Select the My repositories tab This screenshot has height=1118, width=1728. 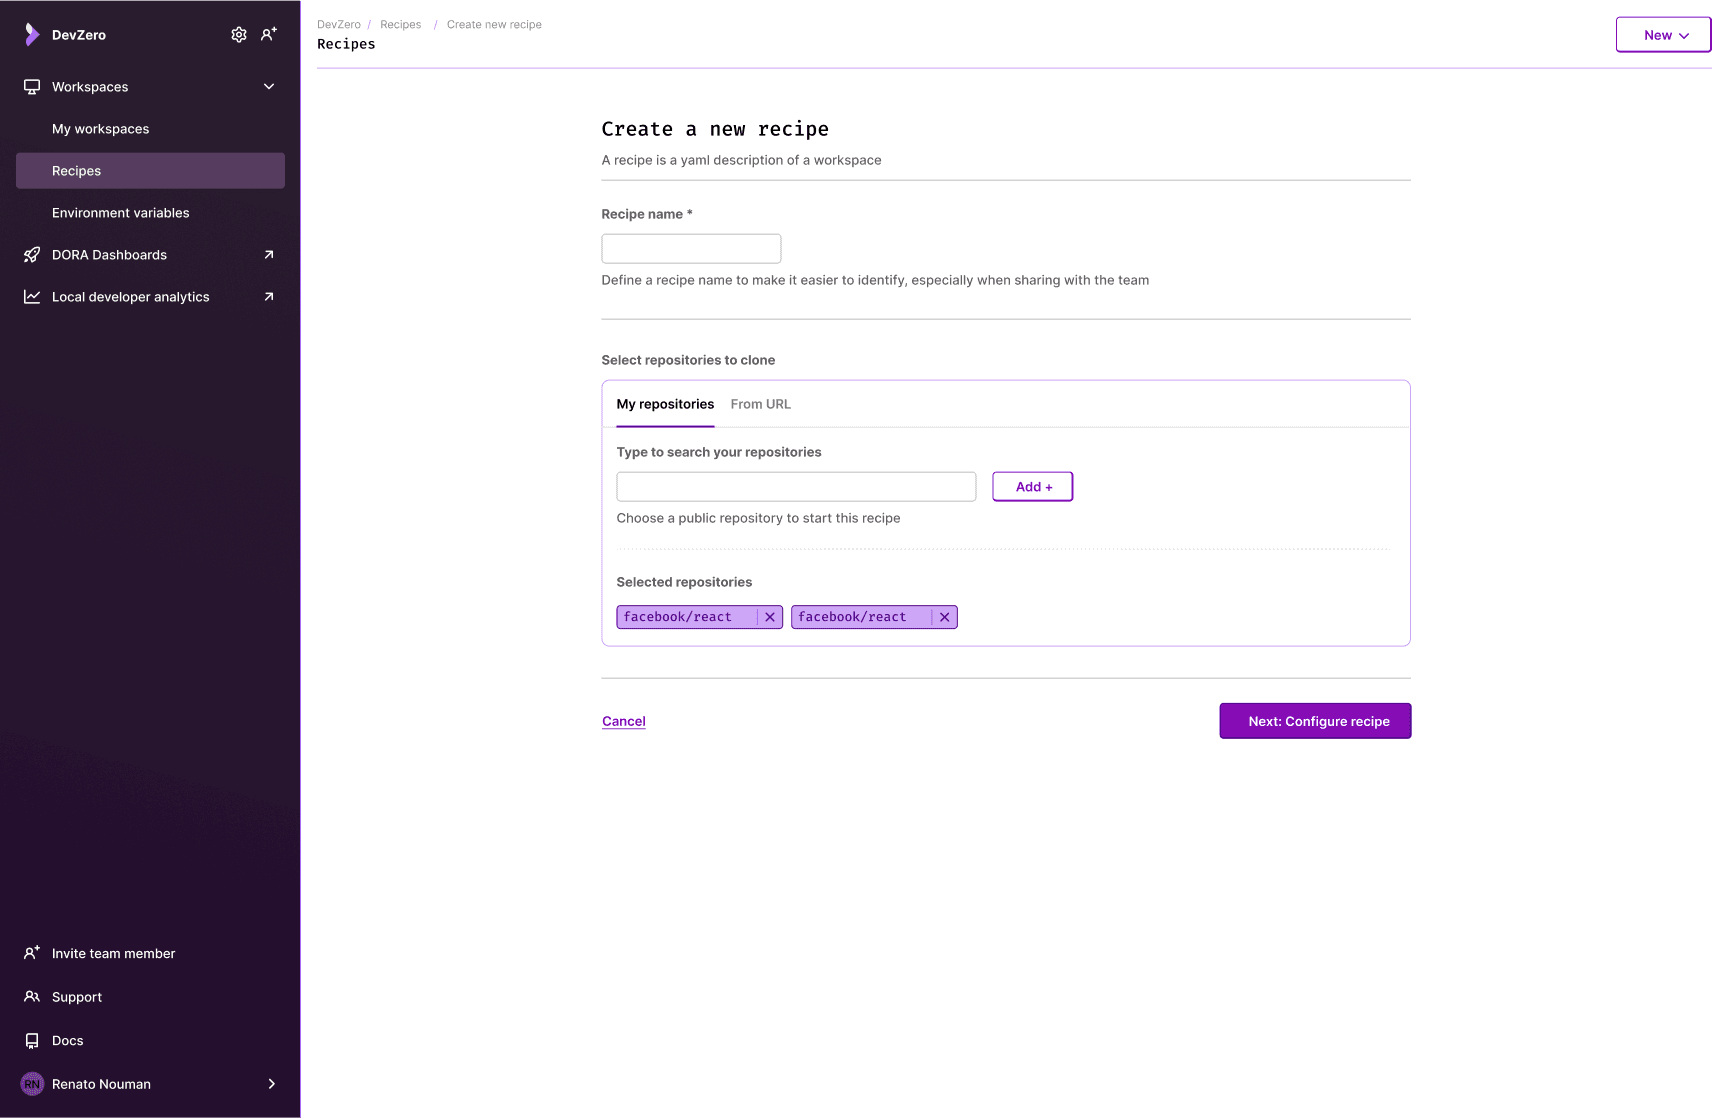coord(665,404)
